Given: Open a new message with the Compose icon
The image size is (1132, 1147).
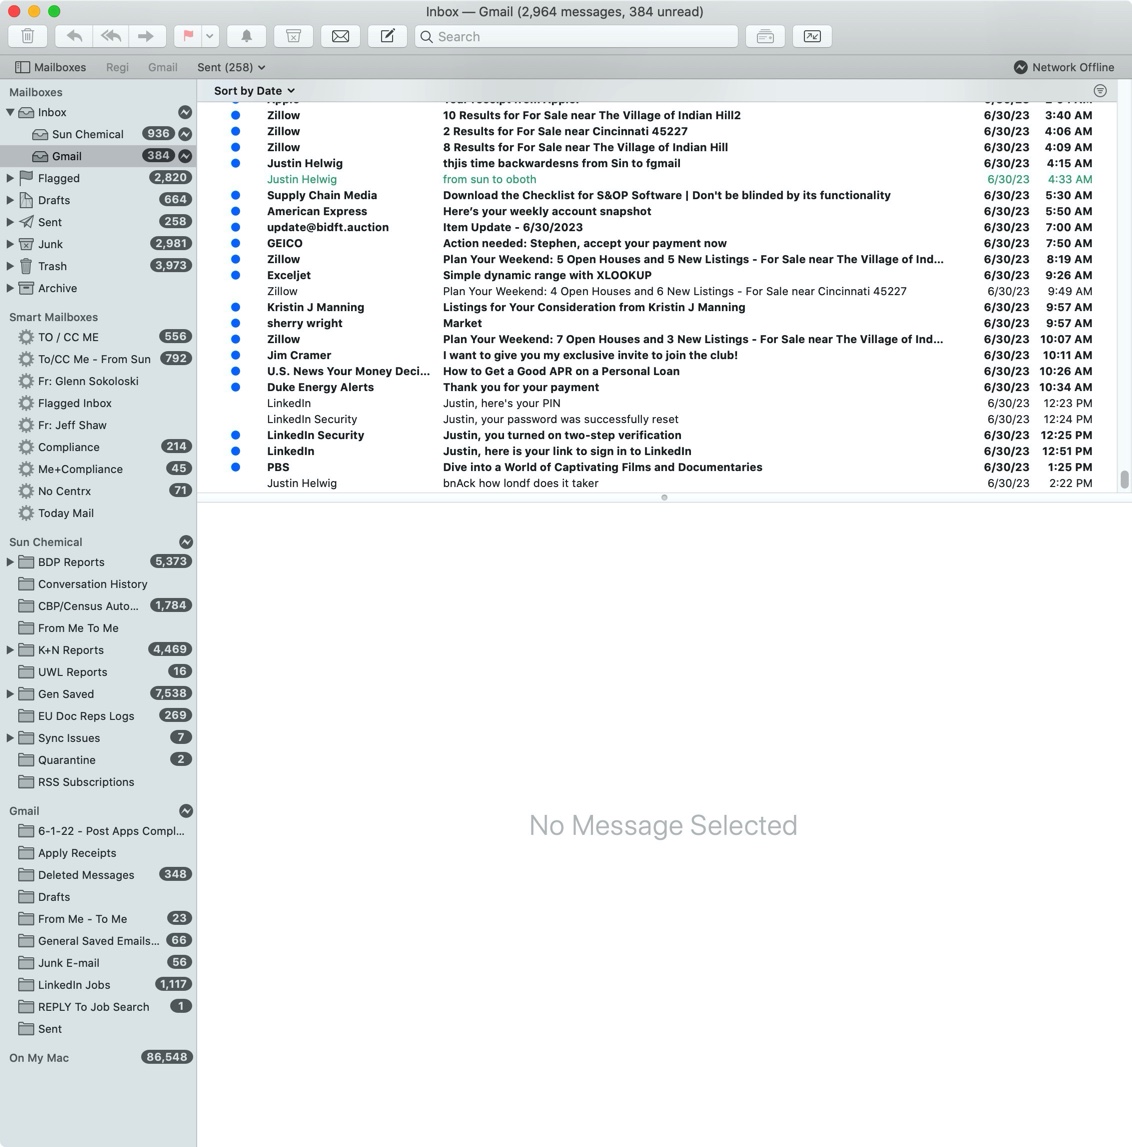Looking at the screenshot, I should (x=386, y=36).
